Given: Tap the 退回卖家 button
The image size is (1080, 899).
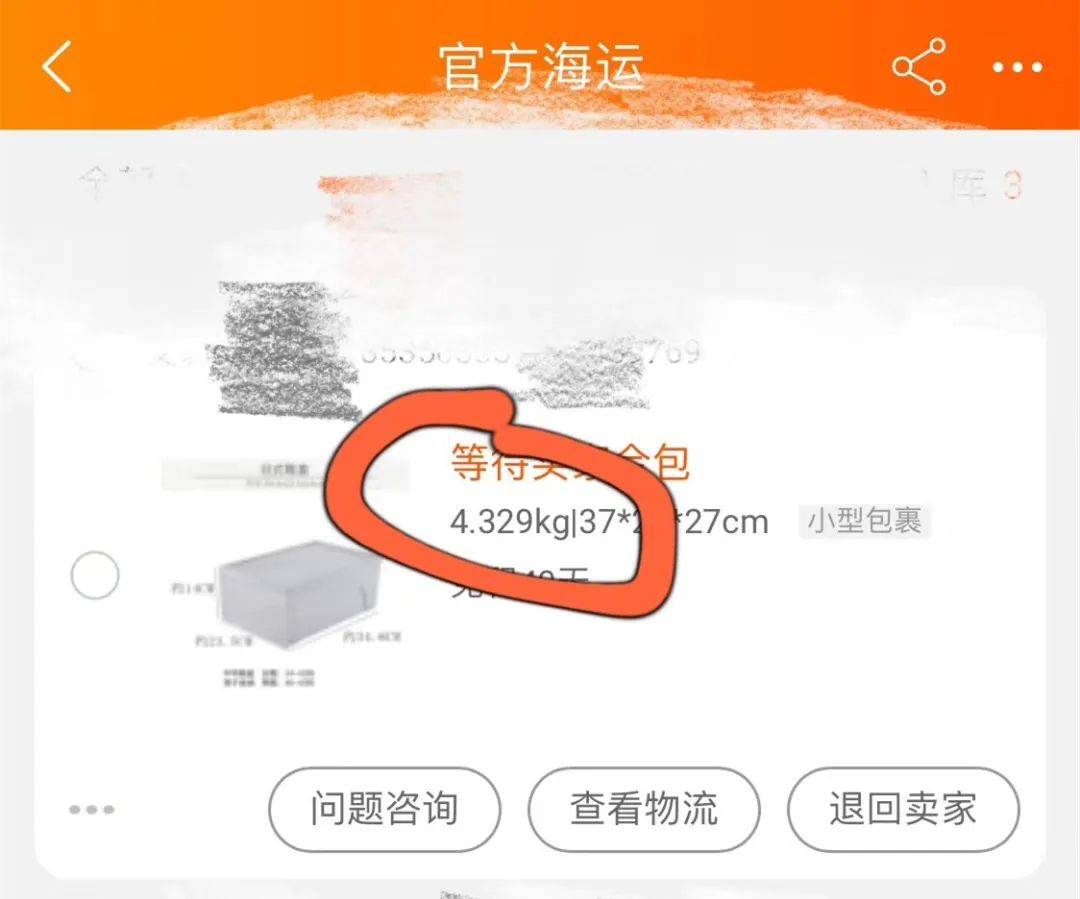Looking at the screenshot, I should (903, 809).
